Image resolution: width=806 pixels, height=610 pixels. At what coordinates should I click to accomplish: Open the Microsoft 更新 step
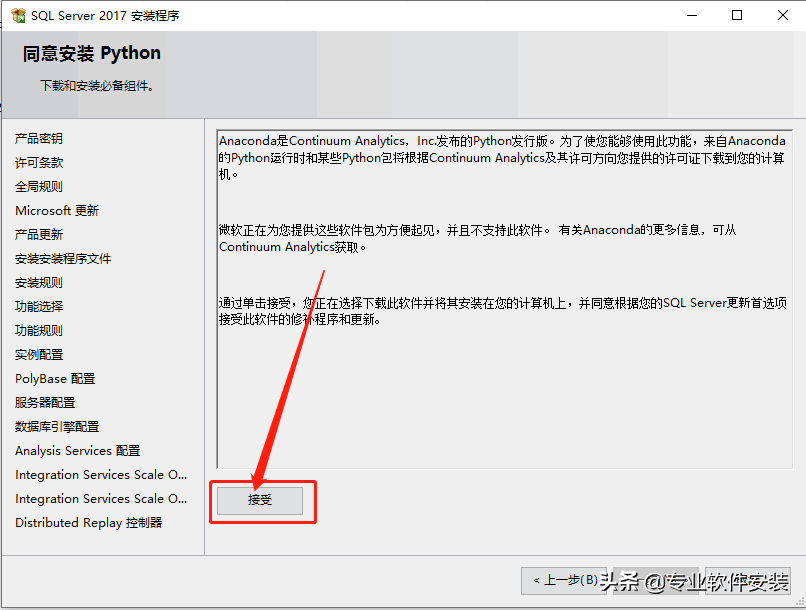point(57,210)
